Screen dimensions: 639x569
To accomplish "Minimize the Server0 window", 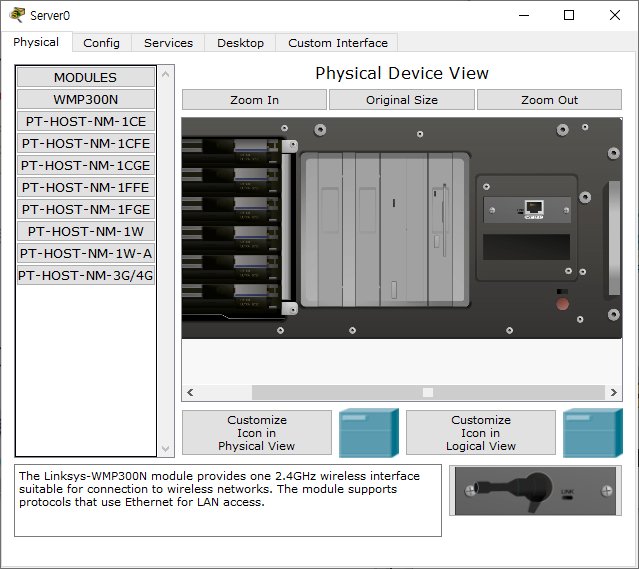I will [x=524, y=15].
